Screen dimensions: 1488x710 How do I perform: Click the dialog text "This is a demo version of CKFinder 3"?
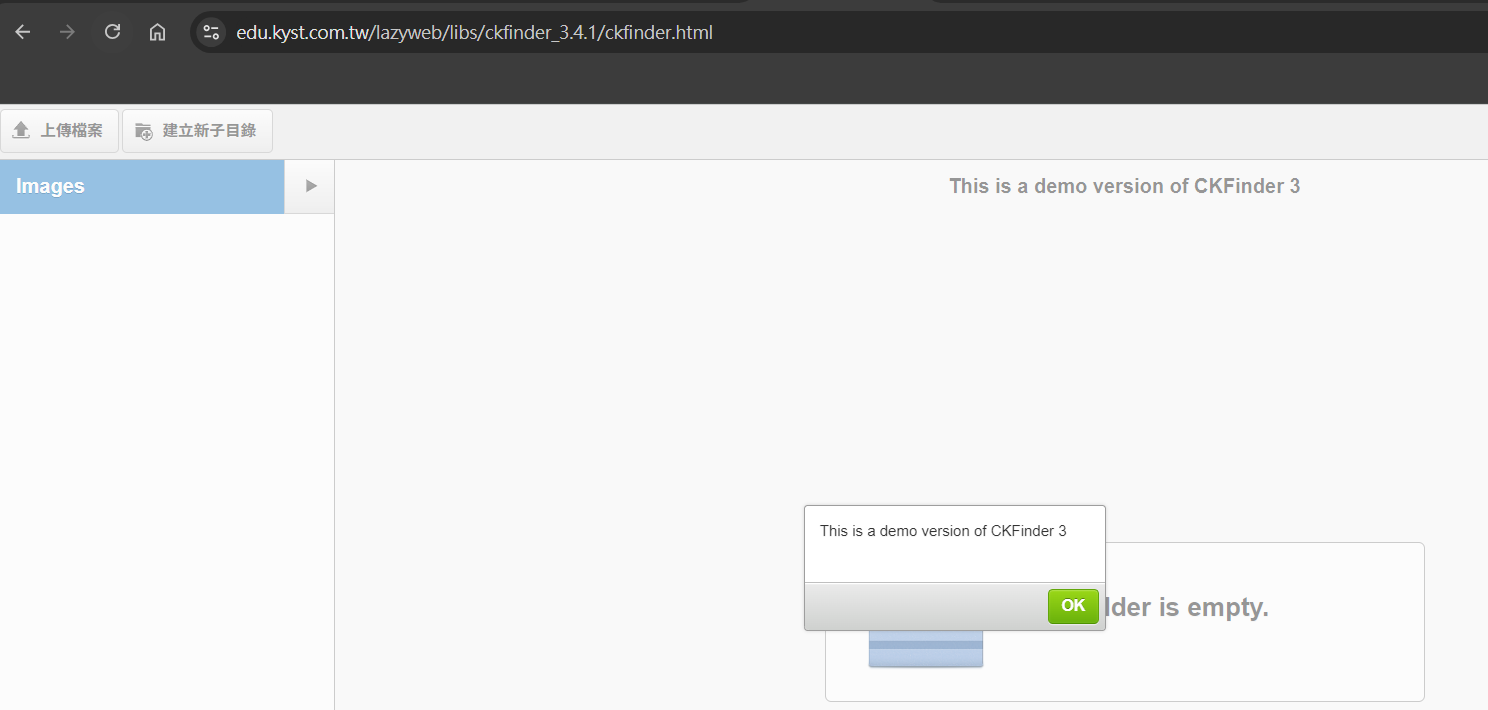click(x=943, y=531)
